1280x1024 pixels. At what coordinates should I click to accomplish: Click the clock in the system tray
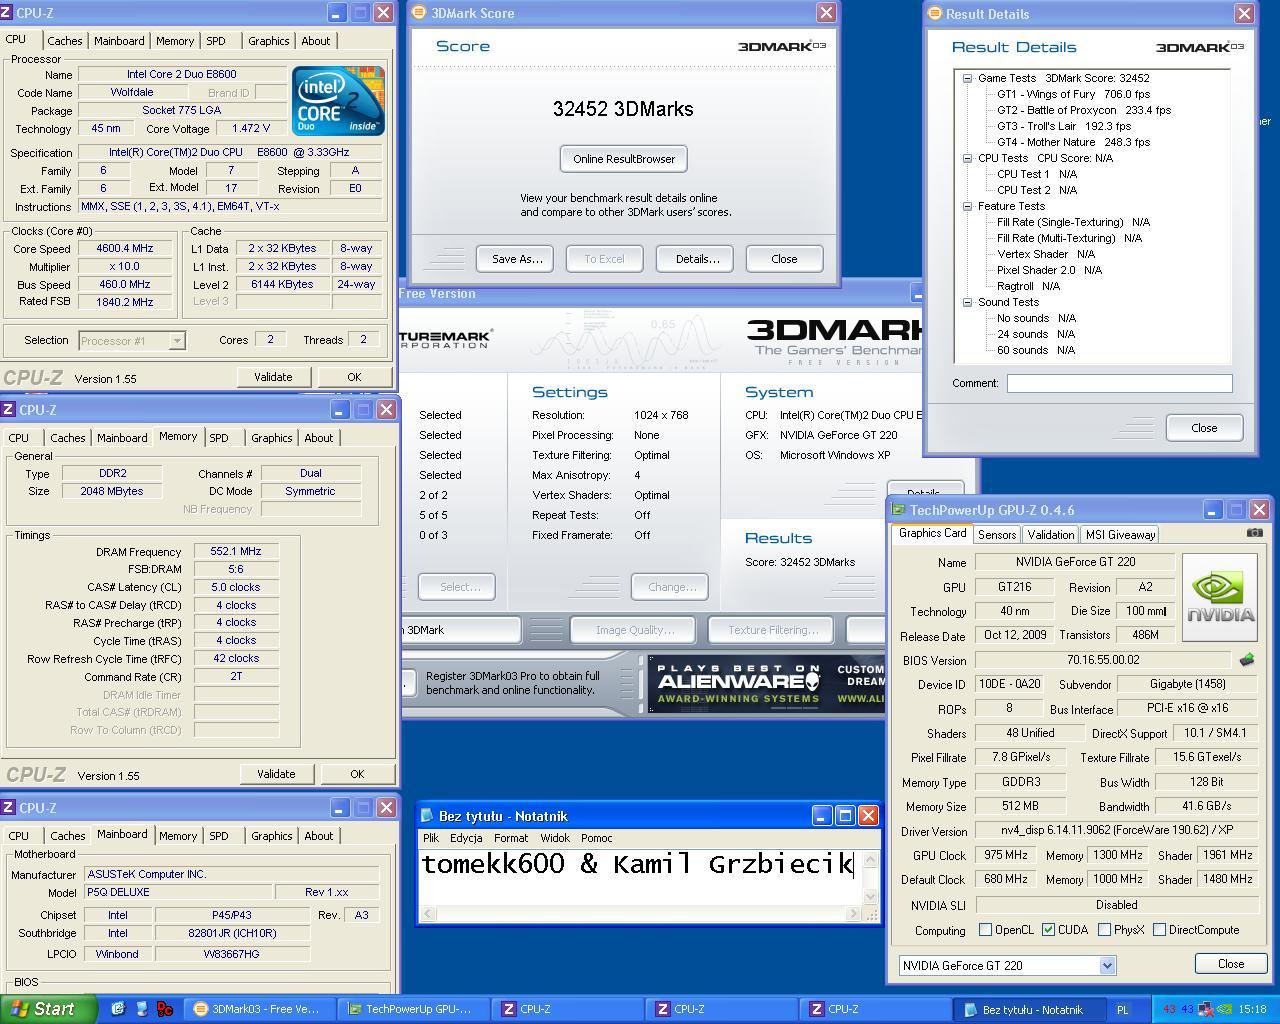[x=1252, y=1010]
